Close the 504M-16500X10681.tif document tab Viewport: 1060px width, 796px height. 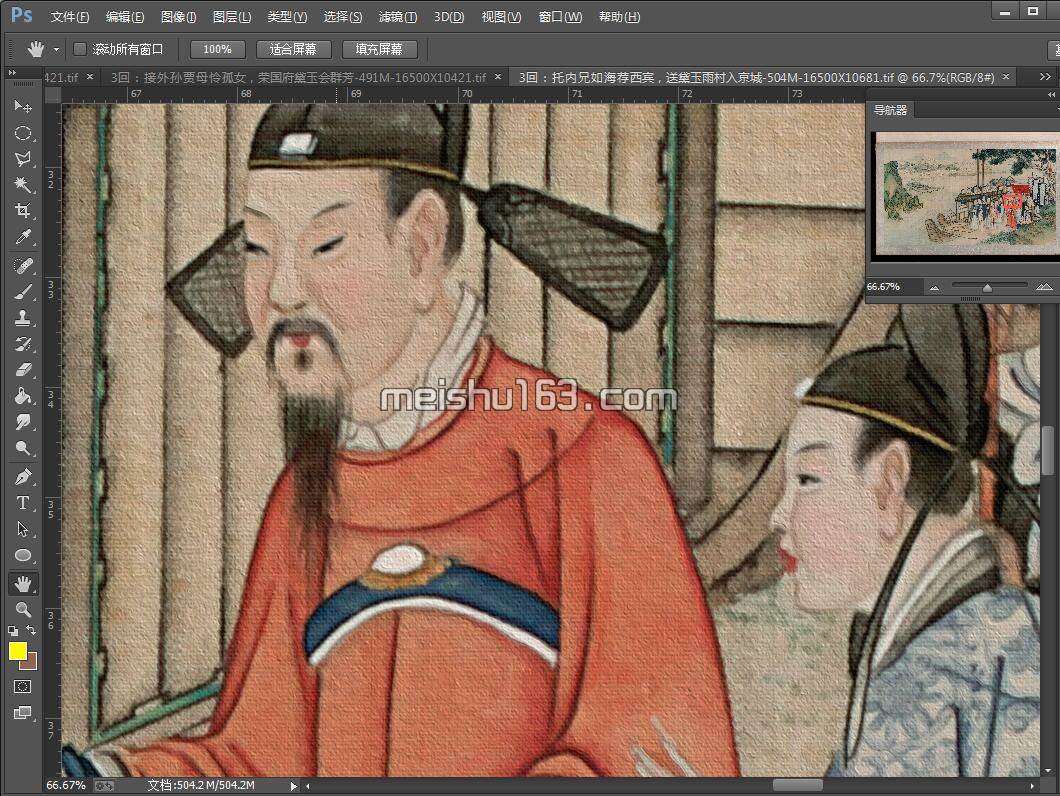[x=1006, y=77]
